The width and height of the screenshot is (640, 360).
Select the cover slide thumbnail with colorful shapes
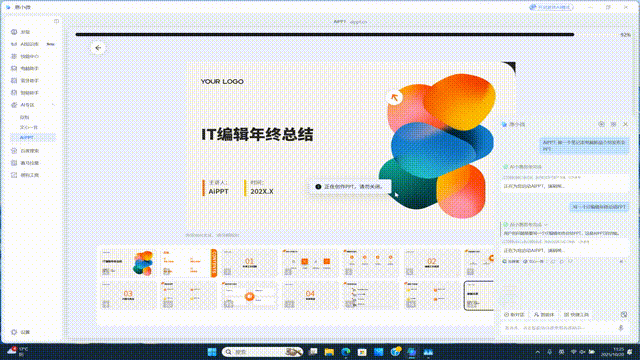tap(128, 263)
